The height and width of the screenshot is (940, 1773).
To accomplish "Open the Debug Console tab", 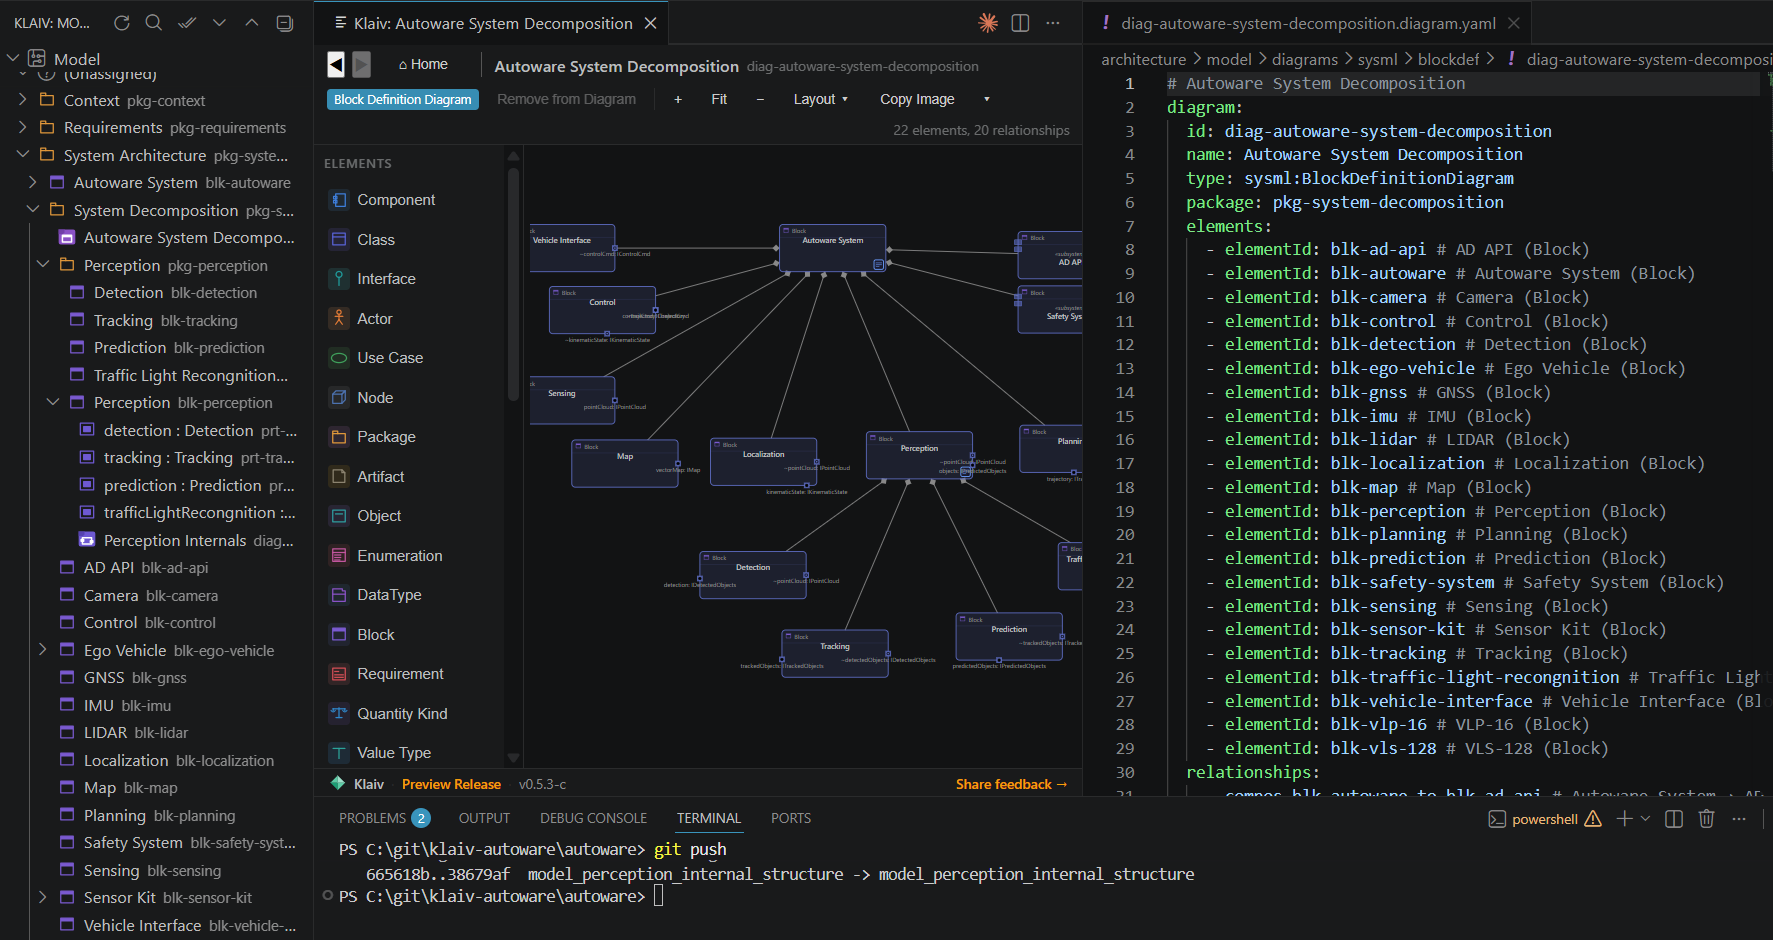I will coord(593,818).
